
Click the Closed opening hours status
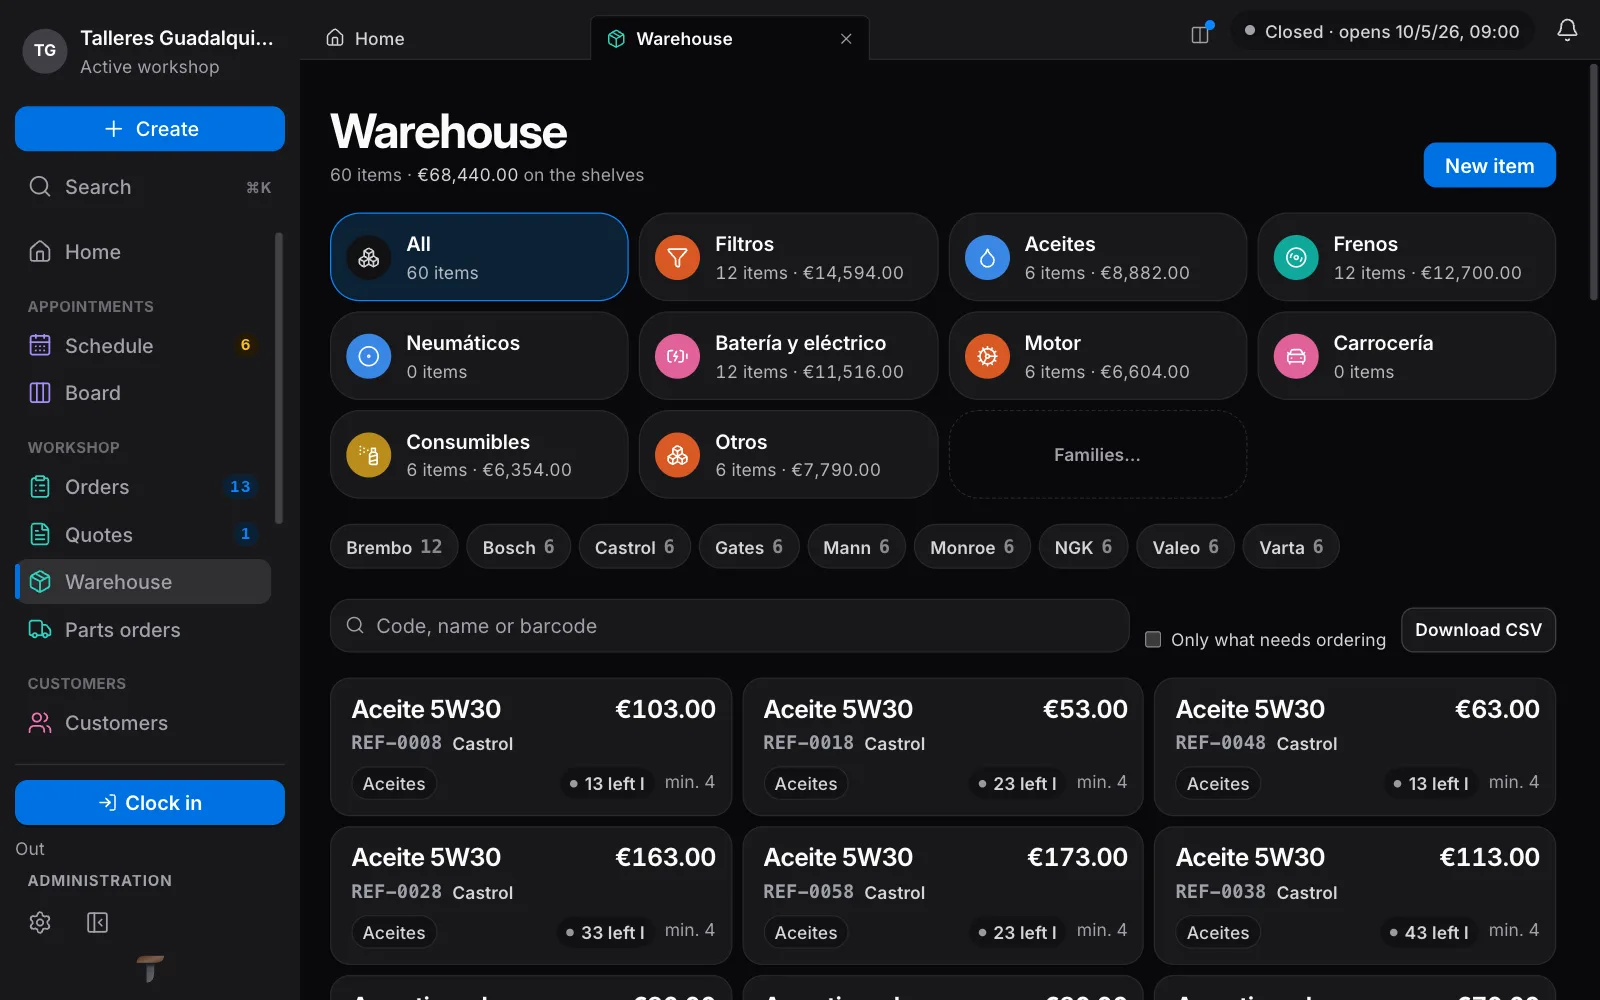pyautogui.click(x=1382, y=32)
